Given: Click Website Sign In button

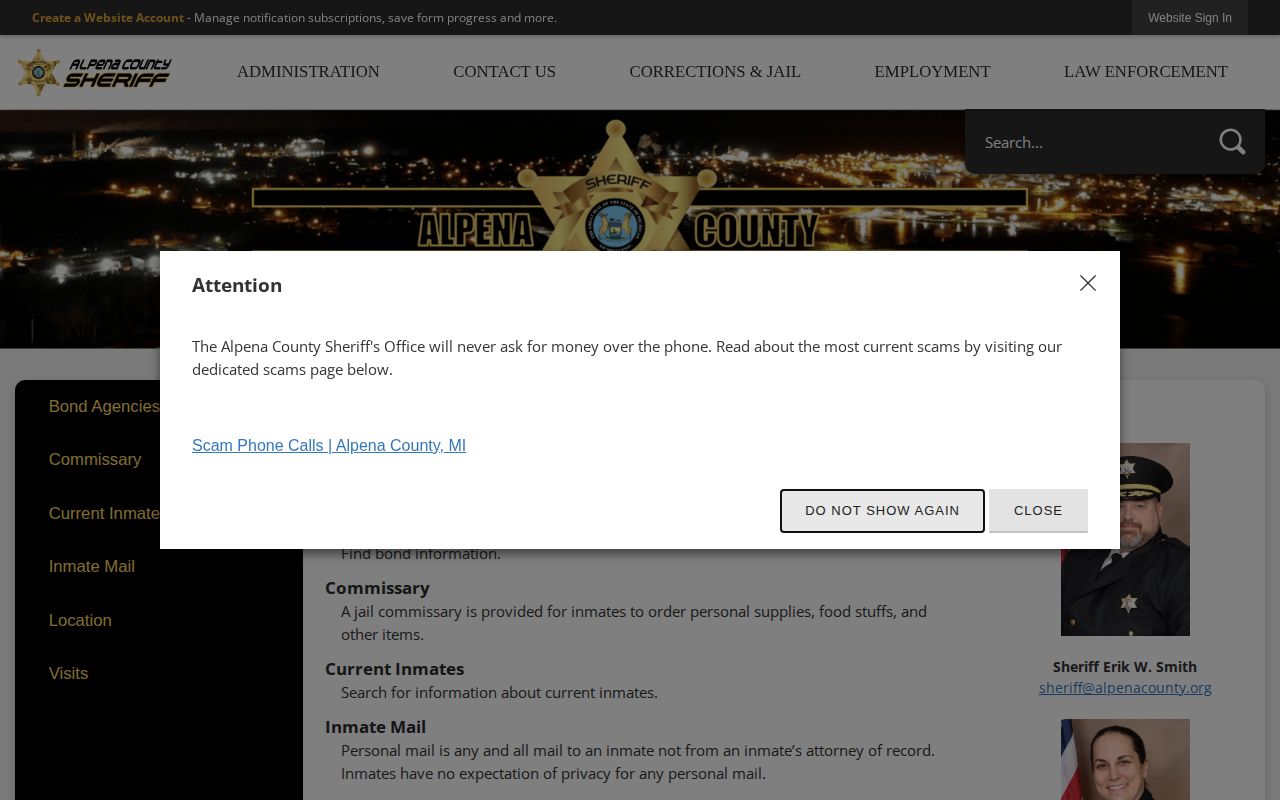Looking at the screenshot, I should pos(1190,18).
